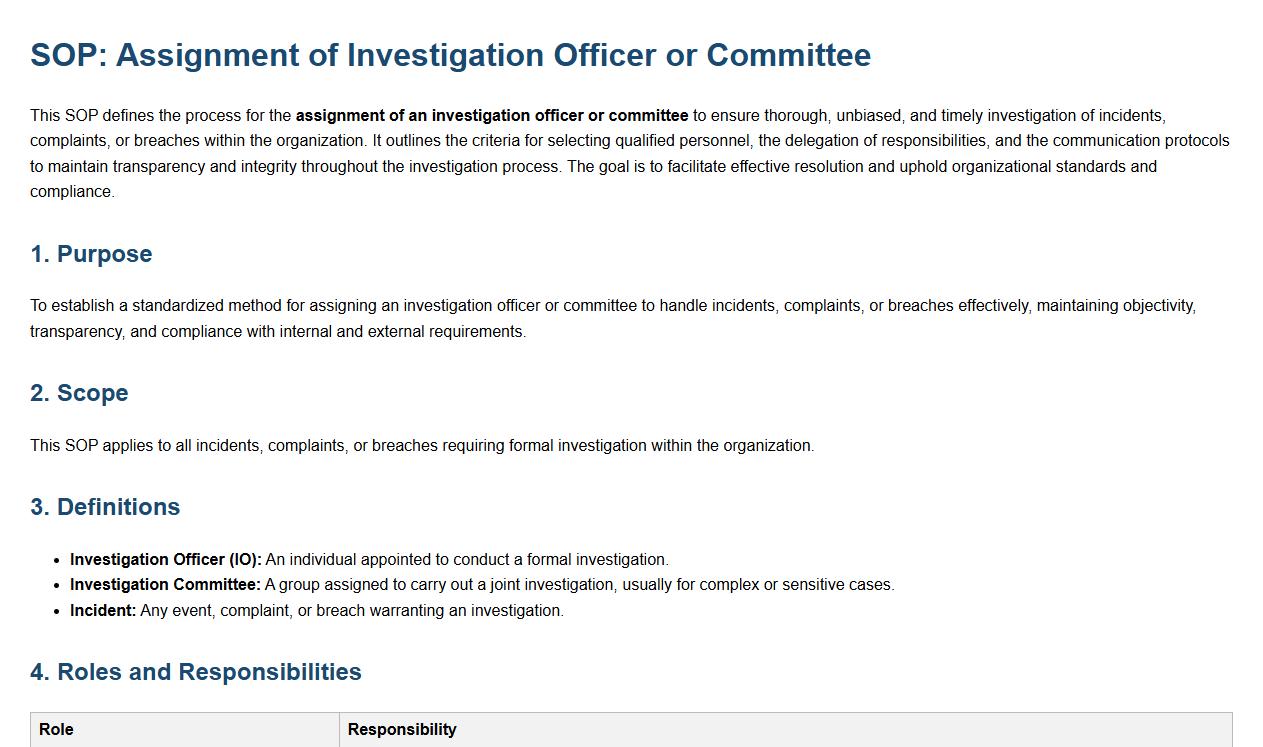1263x747 pixels.
Task: Click the "Responsibility" table column header
Action: 402,730
